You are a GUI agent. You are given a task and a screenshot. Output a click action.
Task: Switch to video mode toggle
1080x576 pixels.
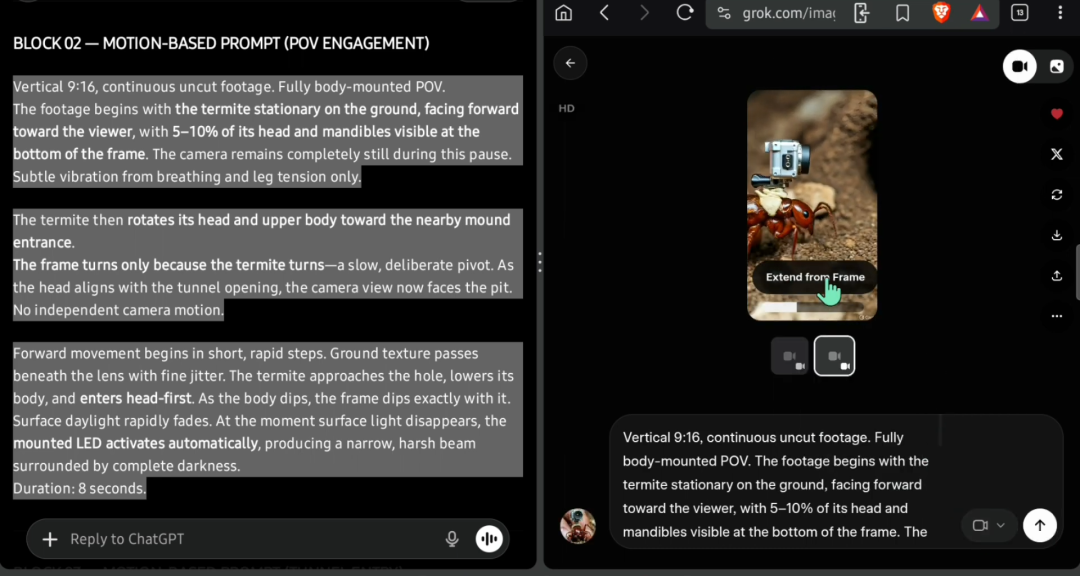coord(1020,66)
